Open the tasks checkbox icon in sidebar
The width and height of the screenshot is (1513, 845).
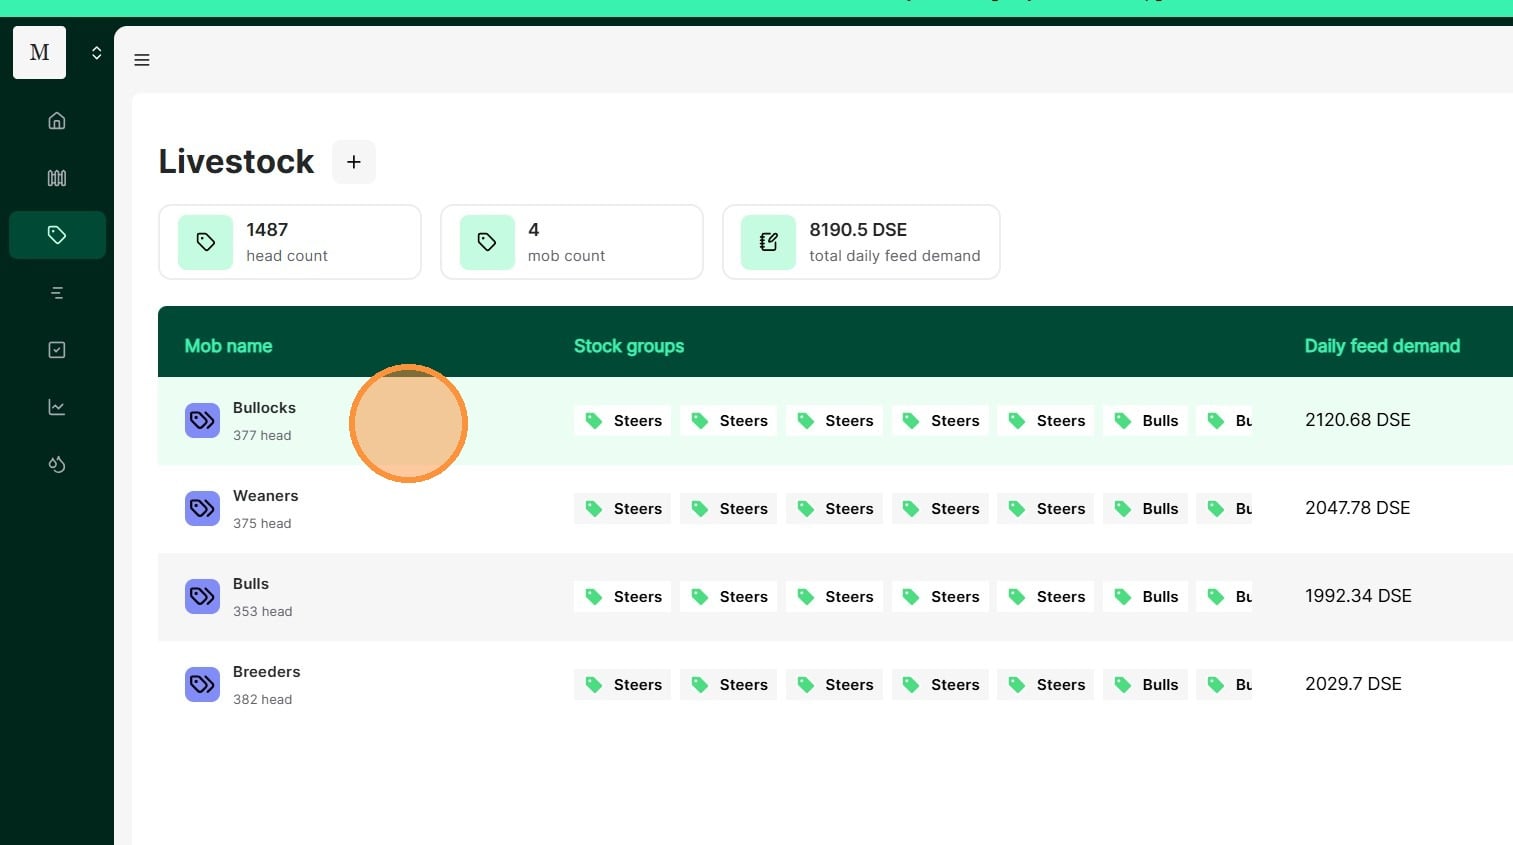[x=57, y=350]
